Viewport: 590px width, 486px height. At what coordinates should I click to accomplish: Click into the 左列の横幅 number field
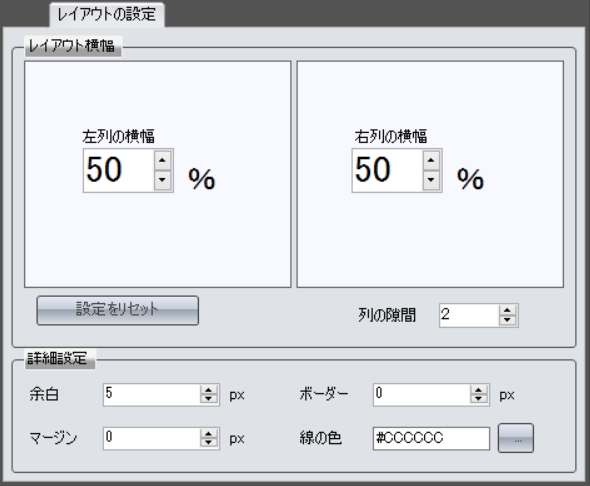click(119, 170)
